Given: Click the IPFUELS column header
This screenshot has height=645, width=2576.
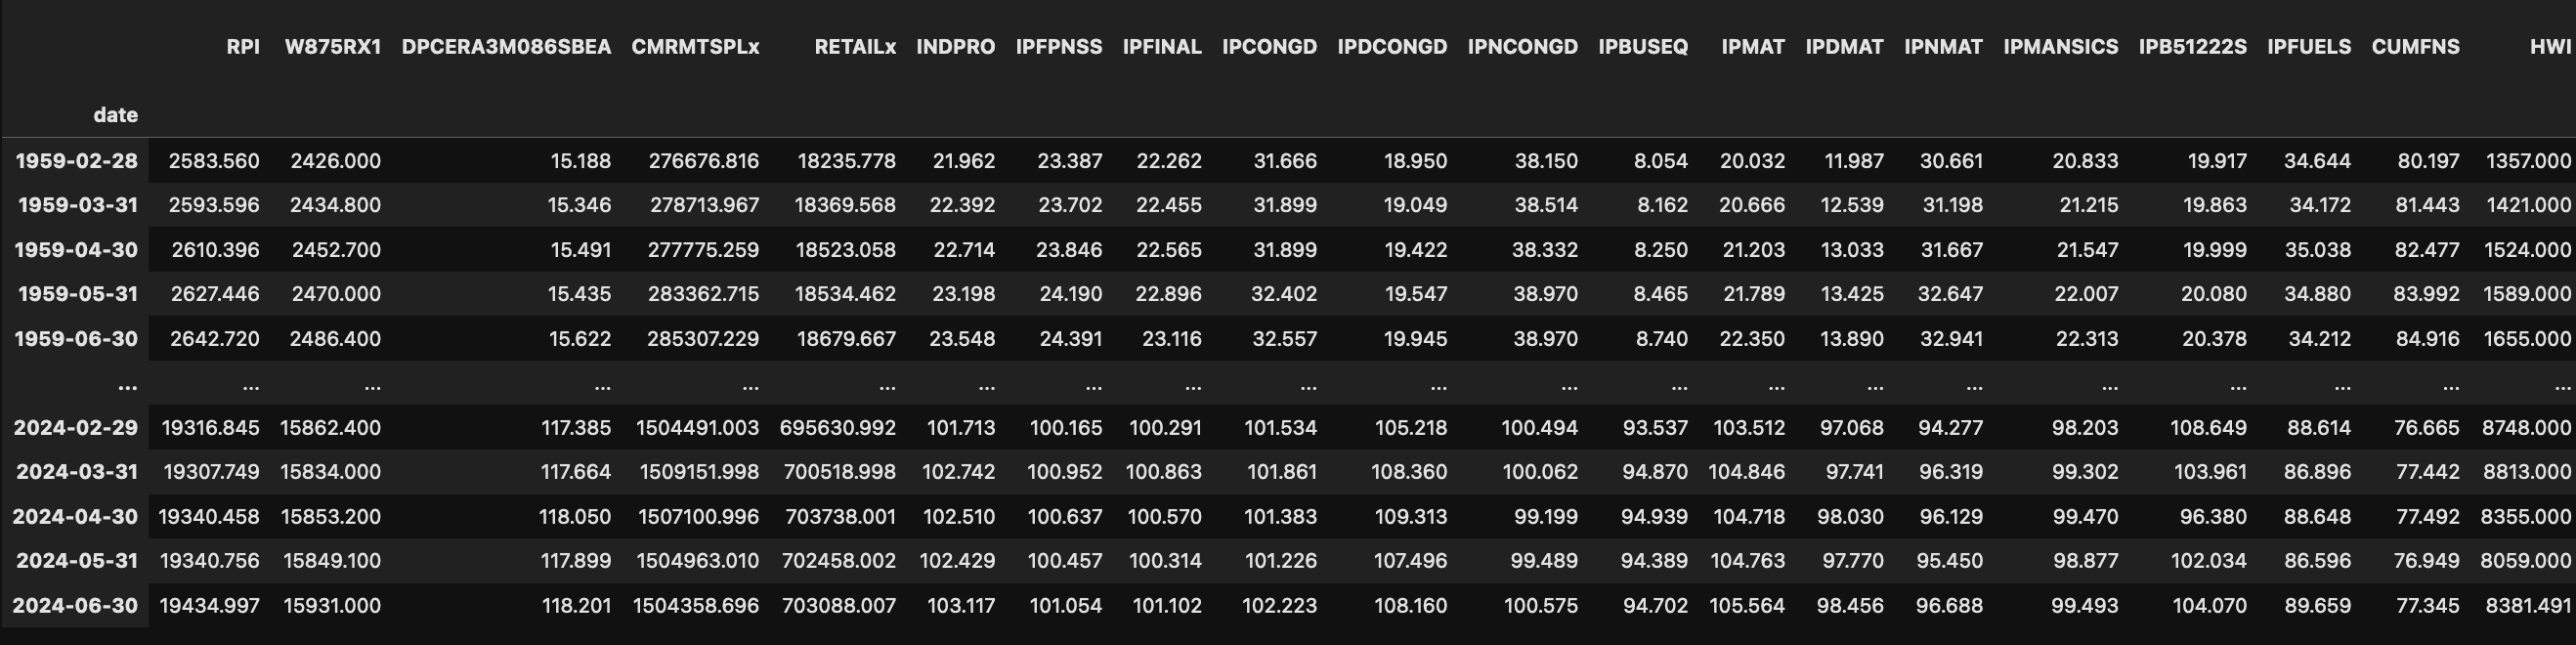Looking at the screenshot, I should click(x=2308, y=47).
